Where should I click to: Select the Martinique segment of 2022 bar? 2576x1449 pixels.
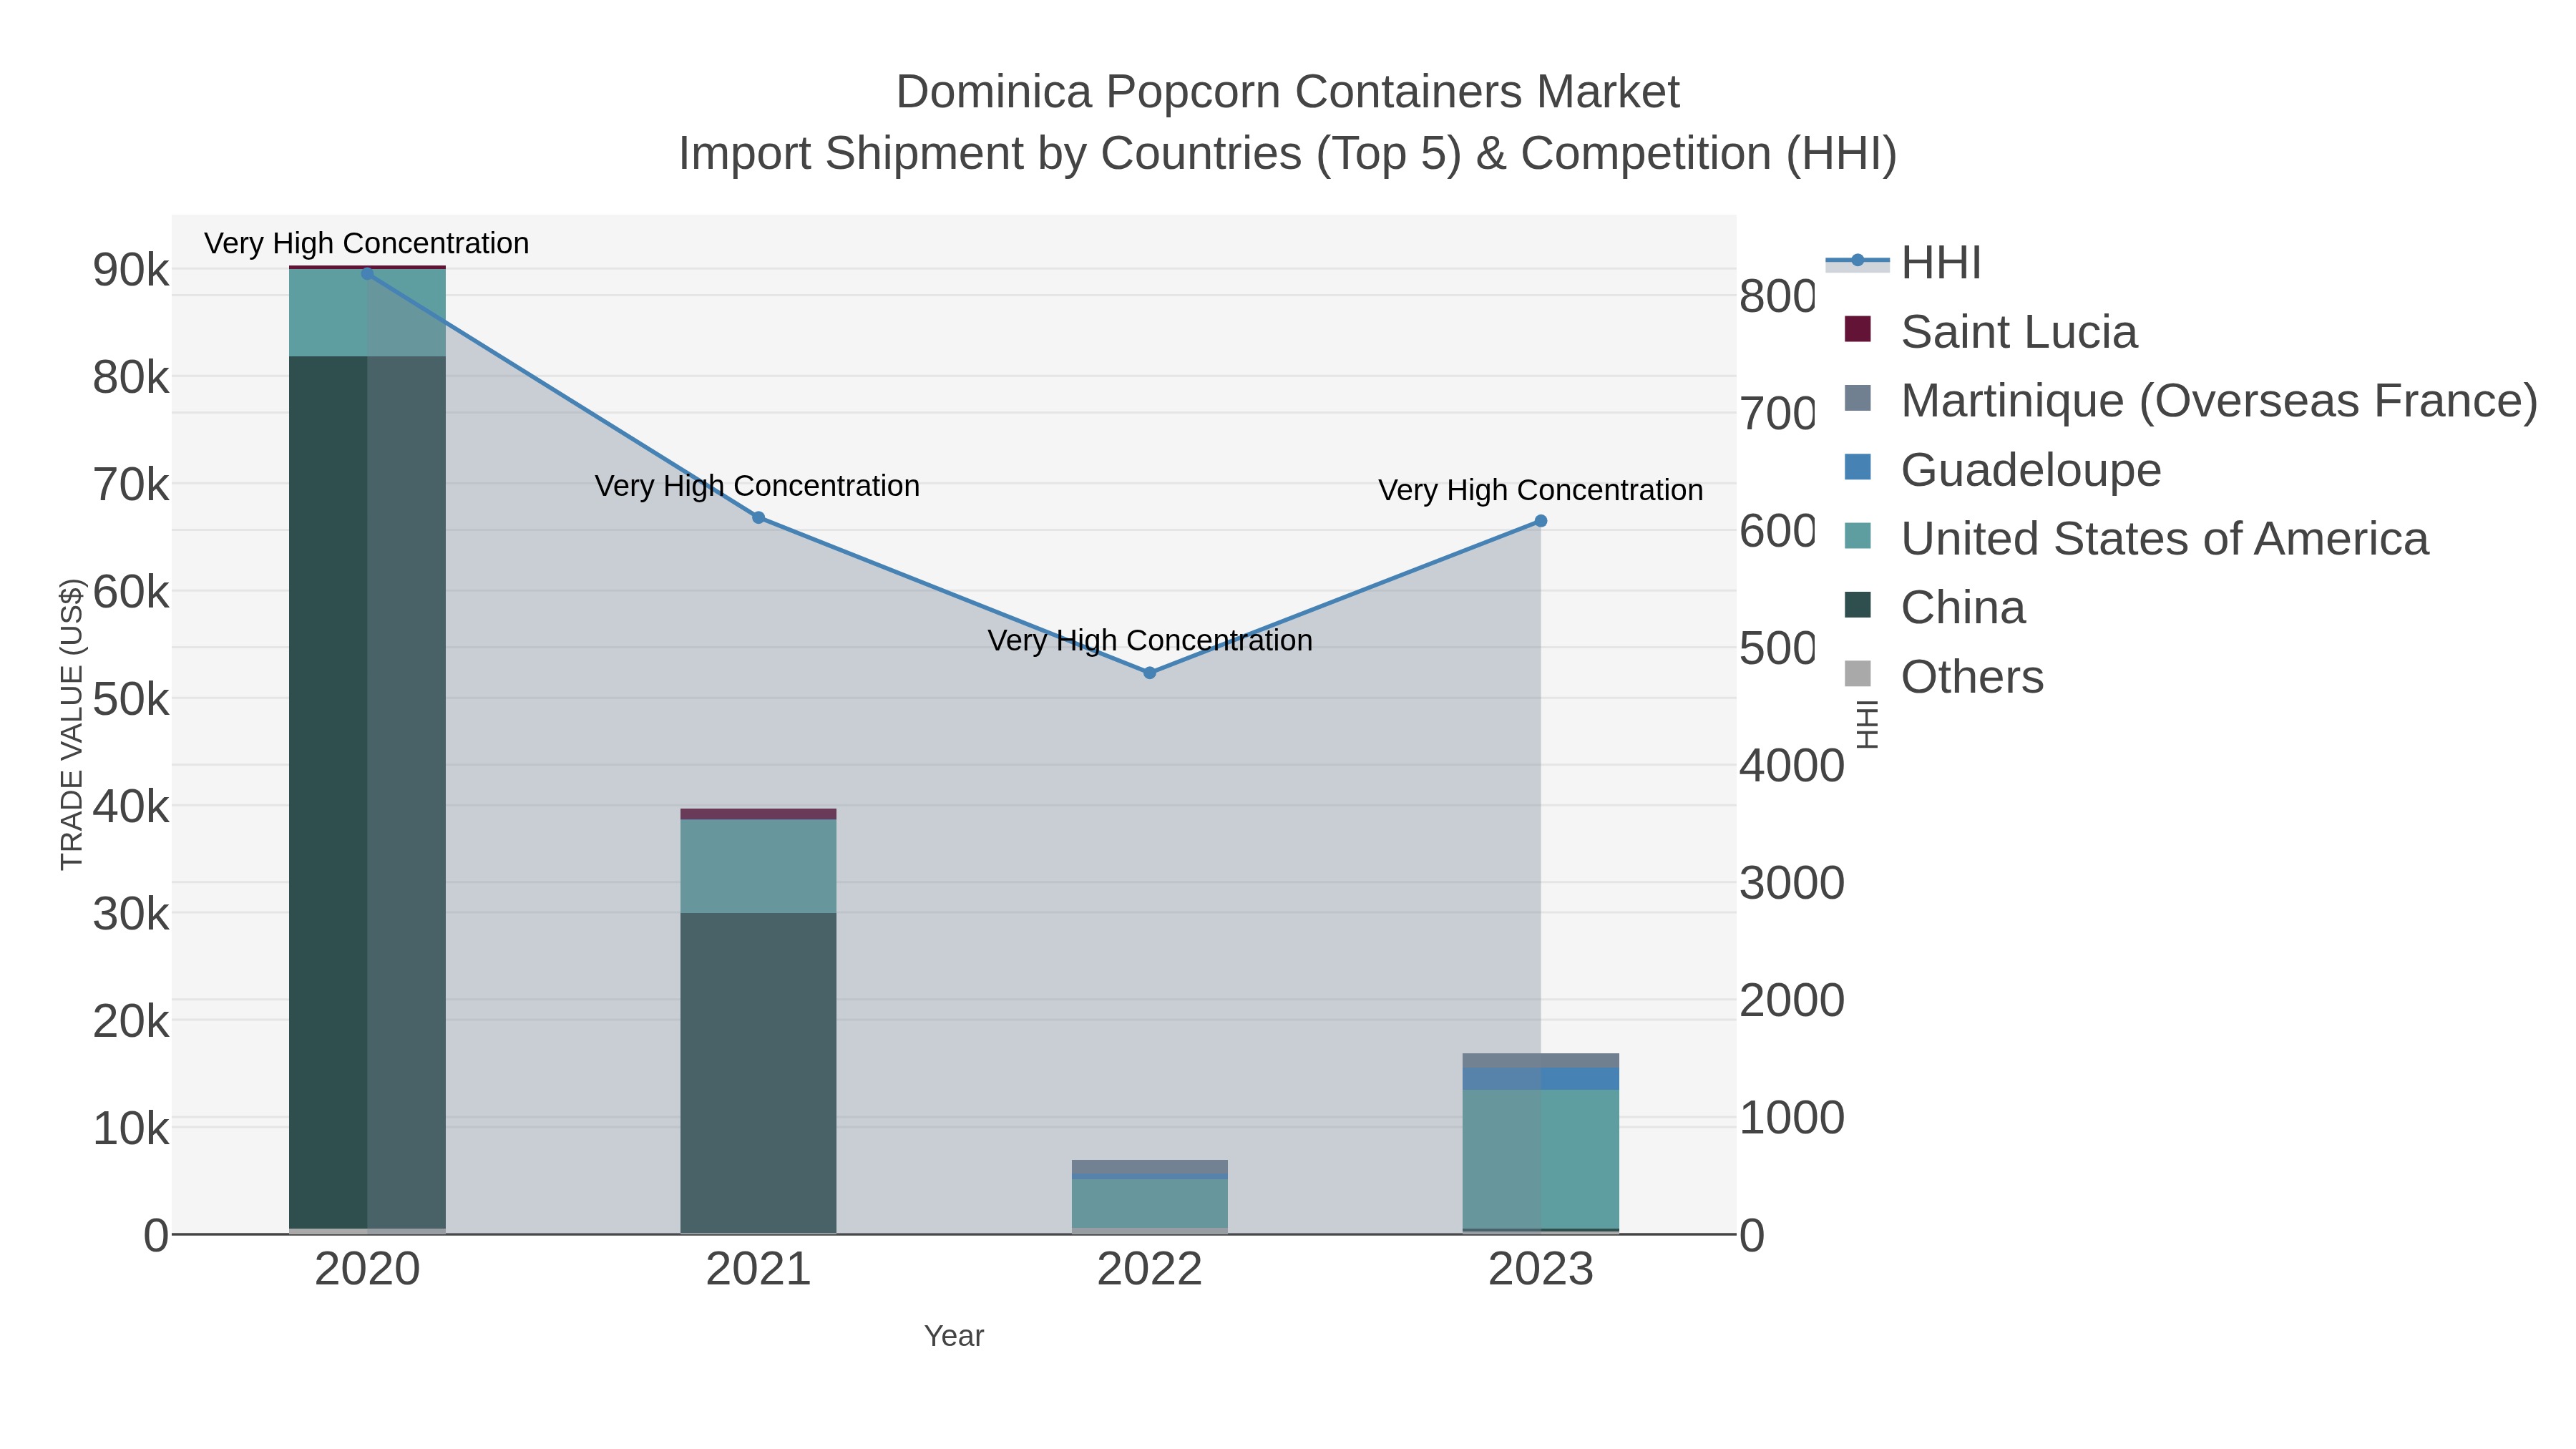click(1150, 1167)
